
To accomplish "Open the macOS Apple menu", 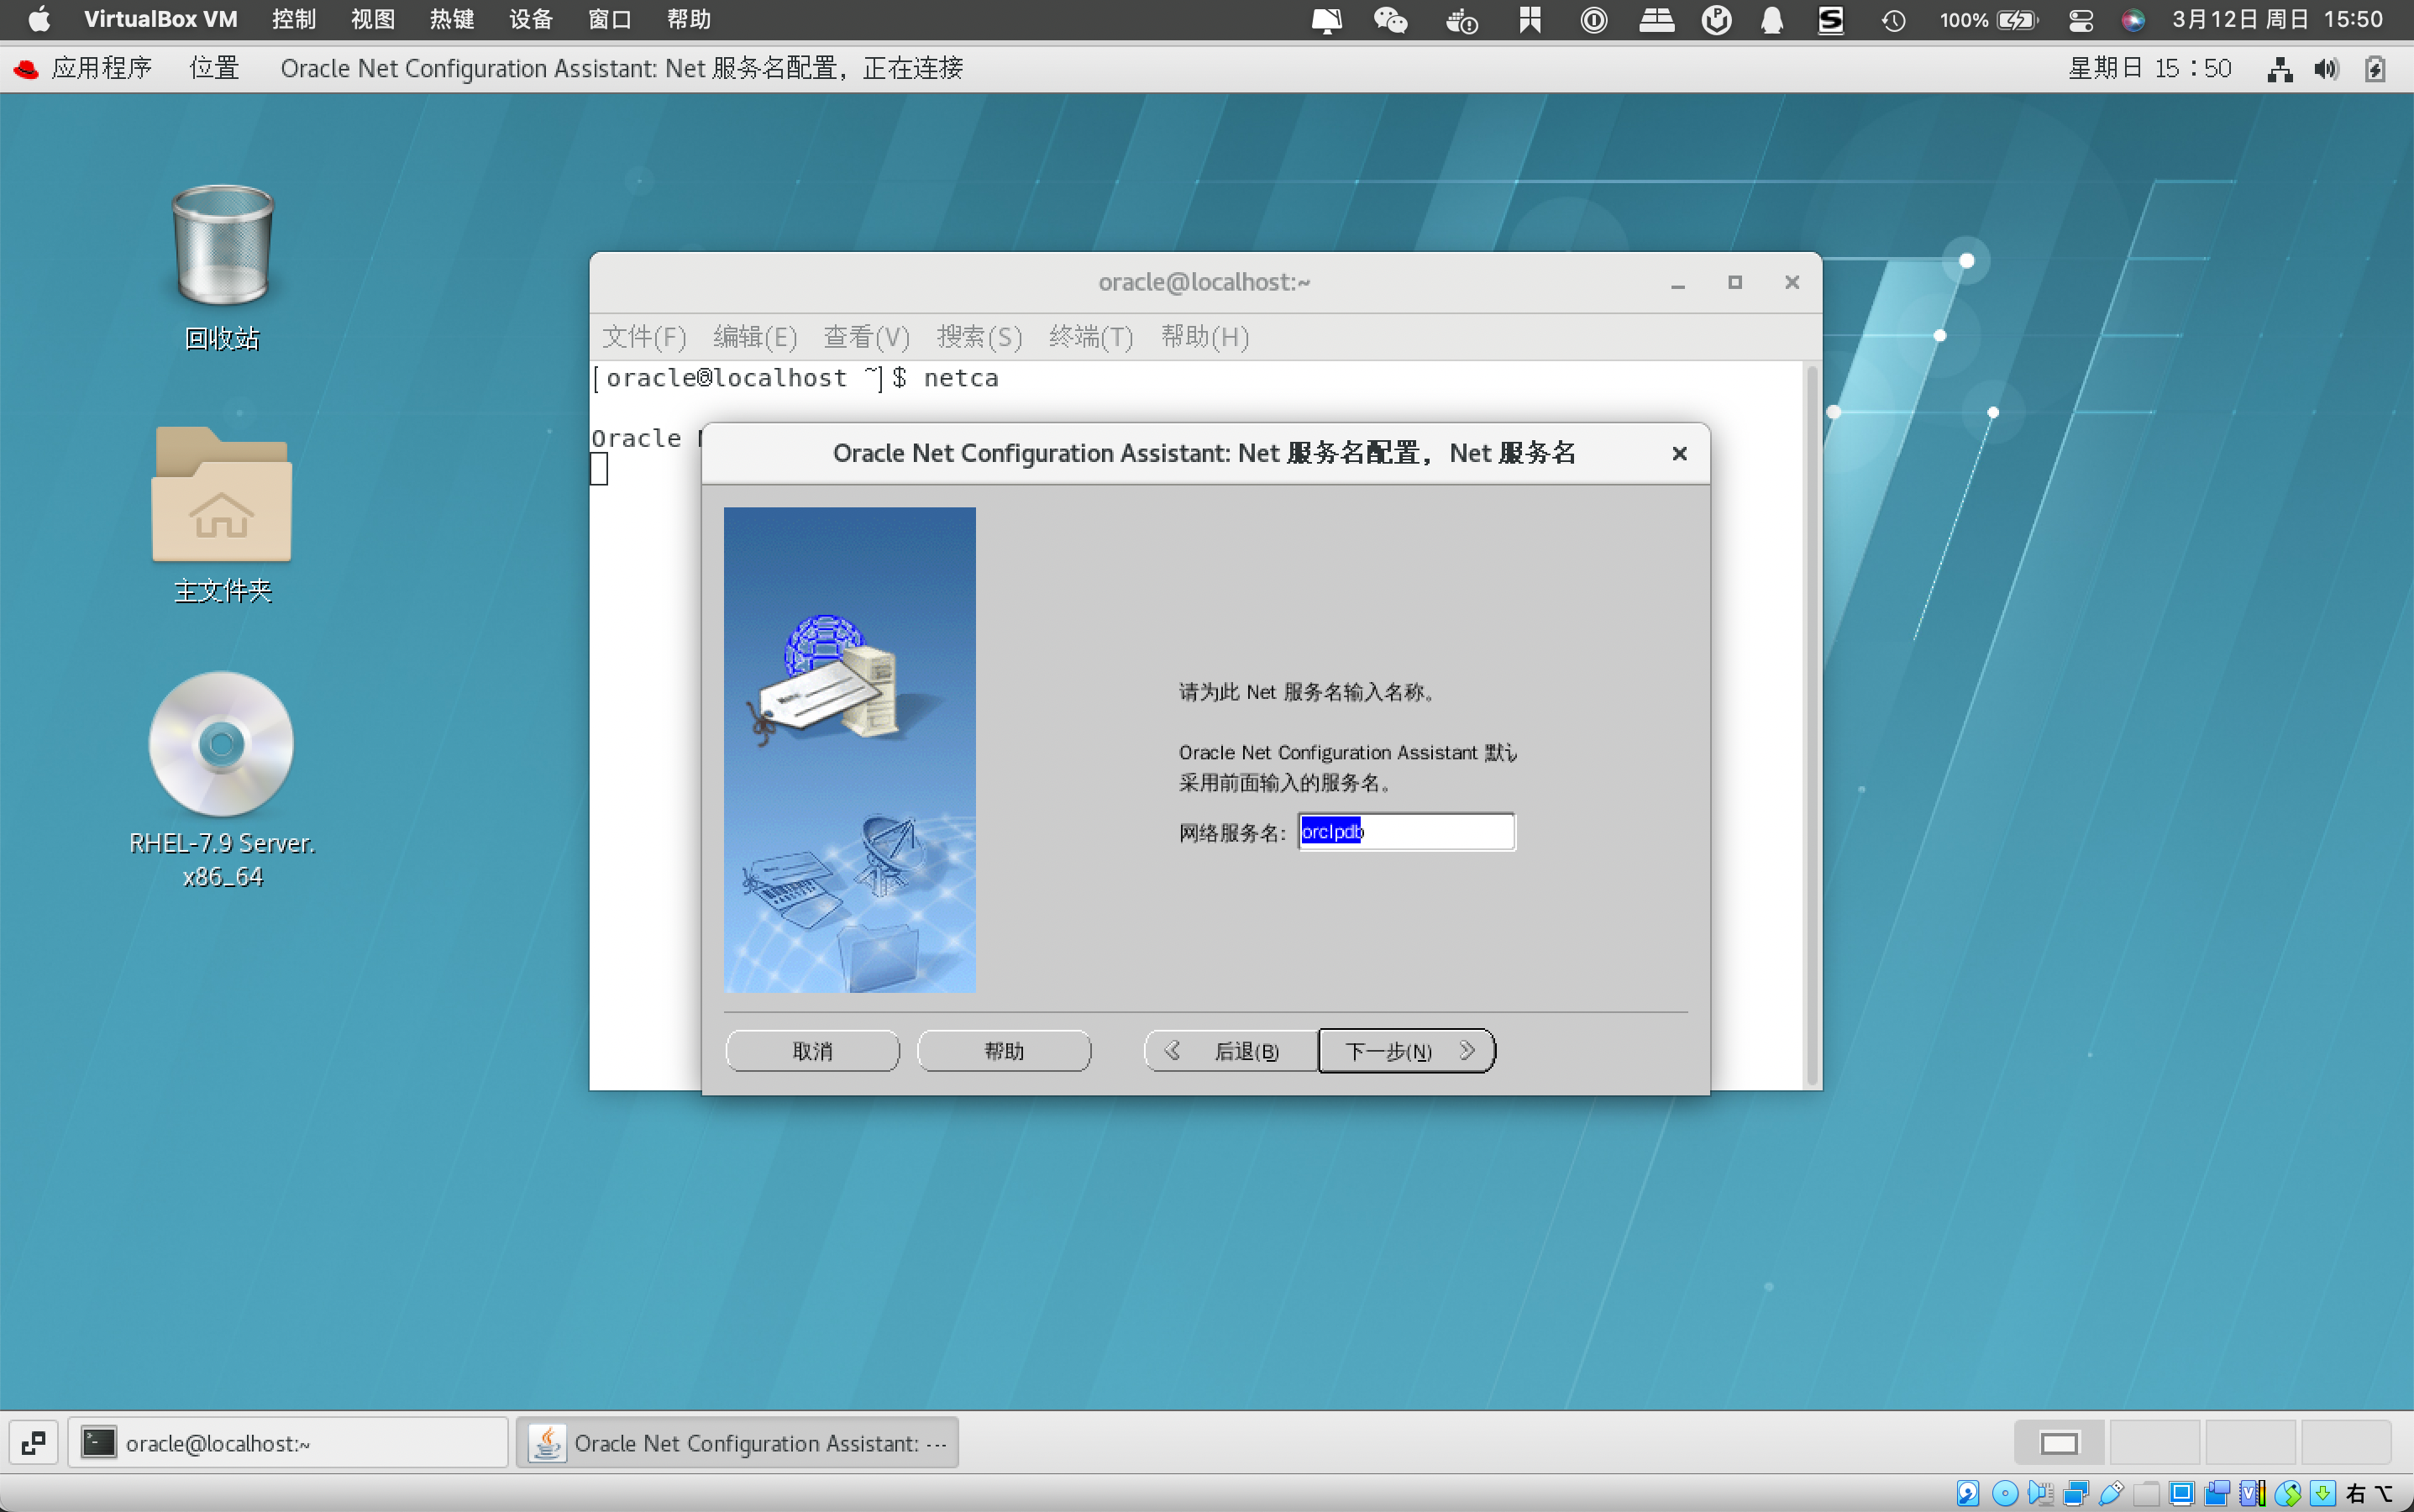I will click(38, 19).
